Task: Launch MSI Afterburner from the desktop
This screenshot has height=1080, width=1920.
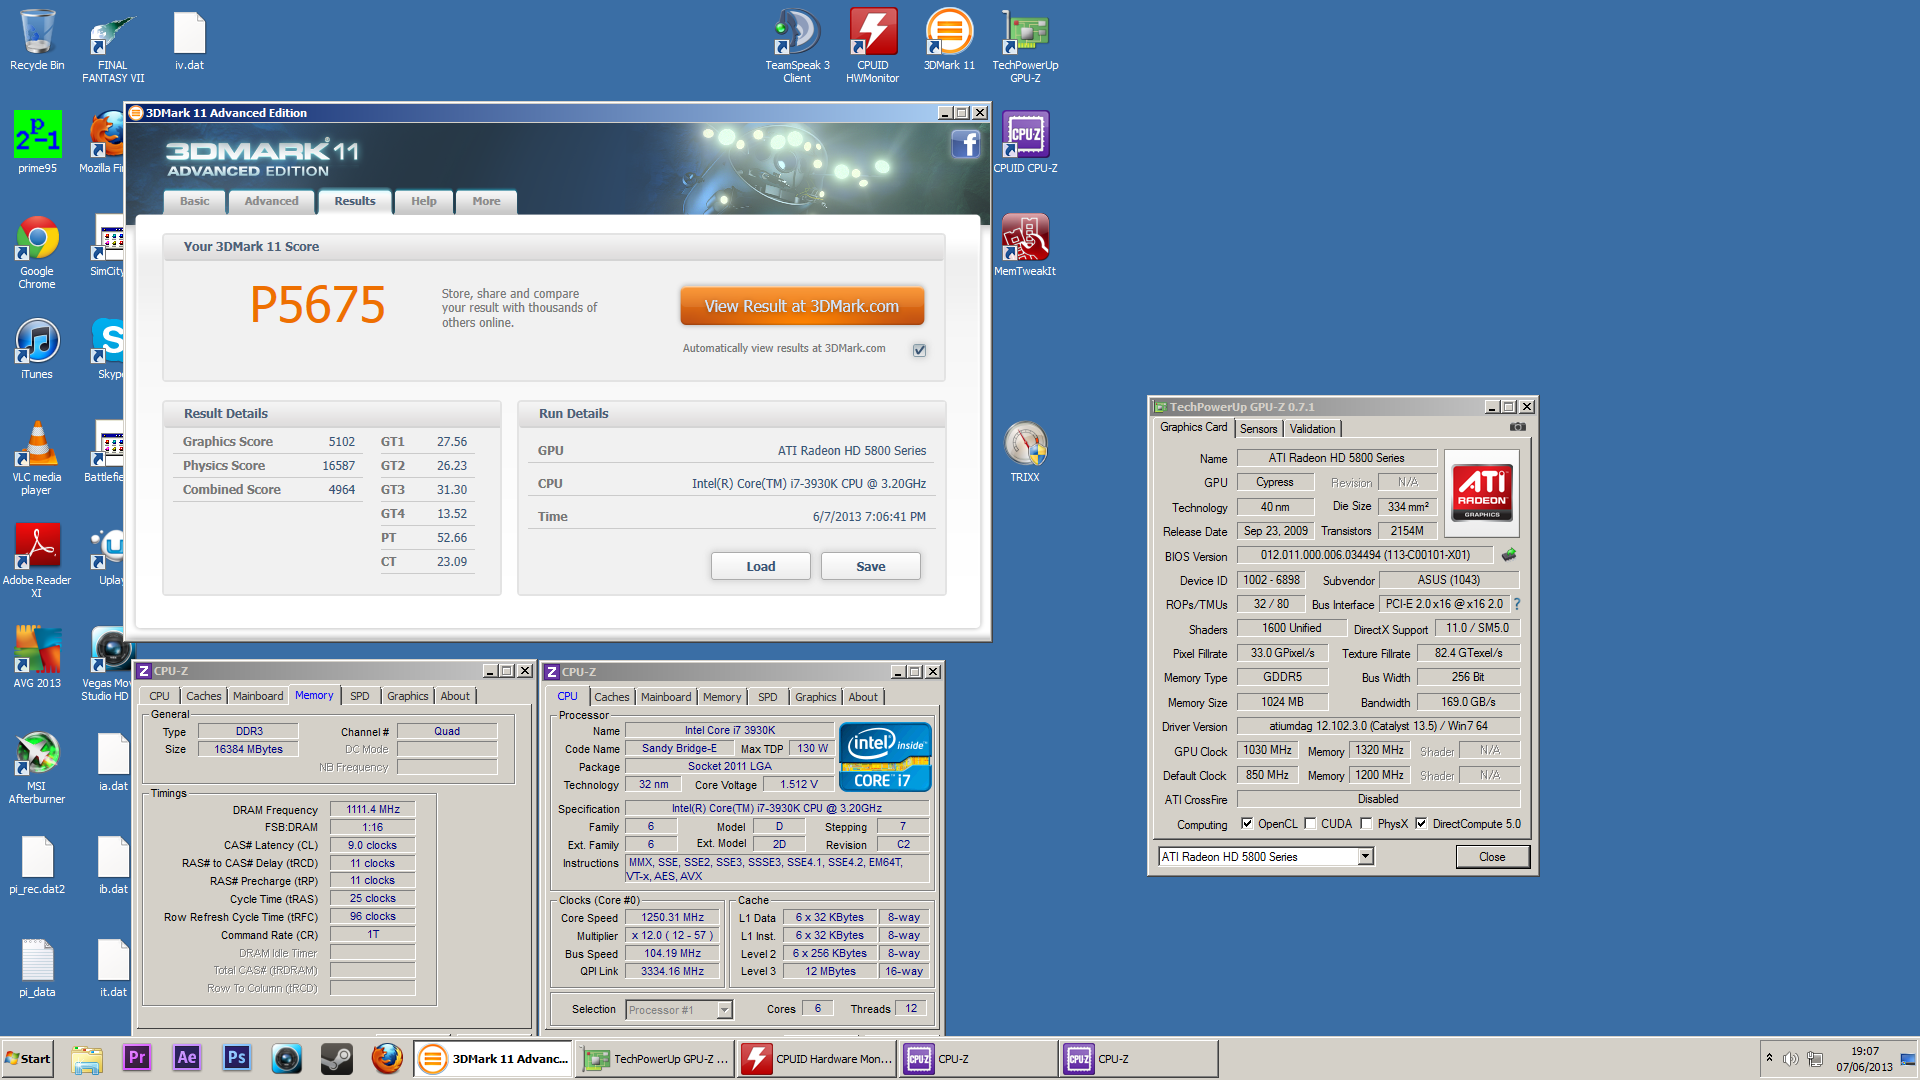Action: click(37, 767)
